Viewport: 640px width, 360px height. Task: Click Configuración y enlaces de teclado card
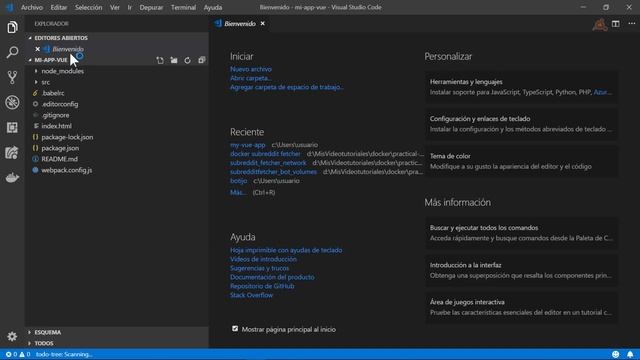coord(521,124)
